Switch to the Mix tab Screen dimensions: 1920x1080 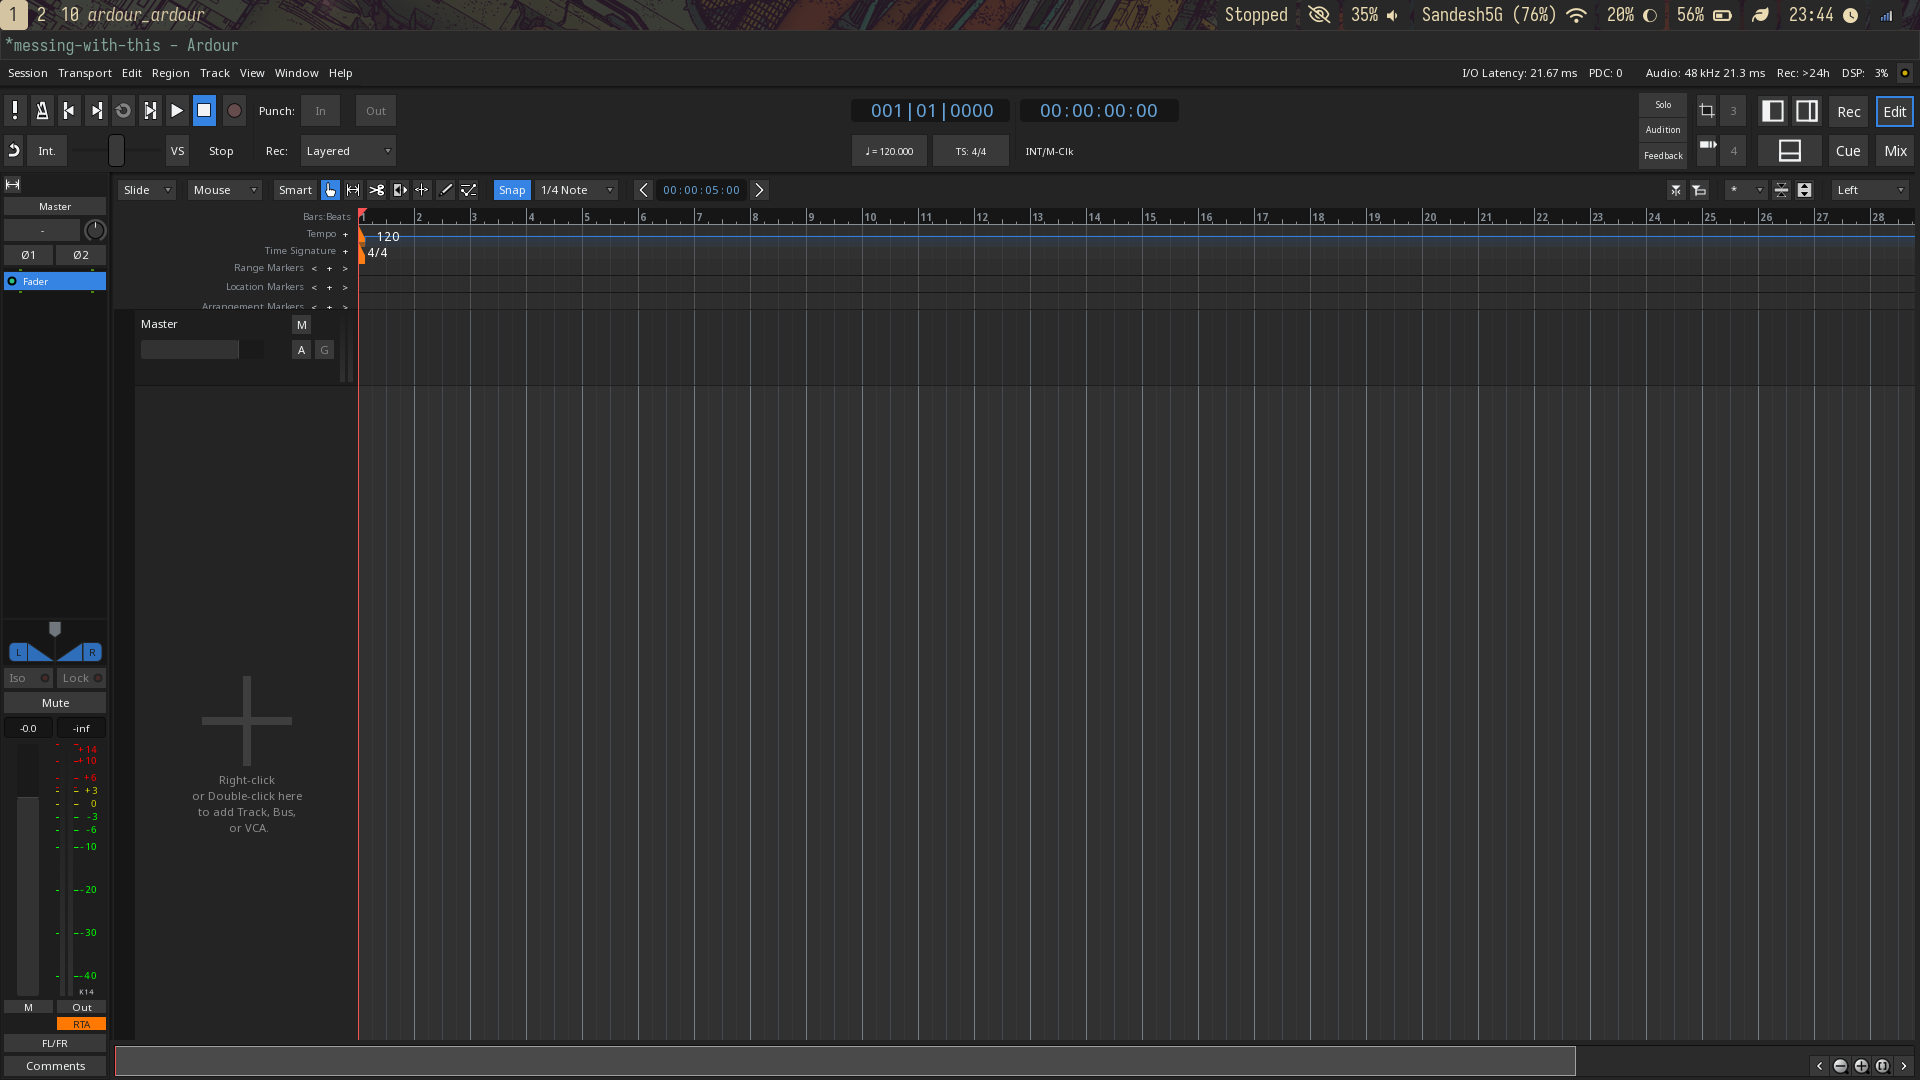(x=1895, y=151)
